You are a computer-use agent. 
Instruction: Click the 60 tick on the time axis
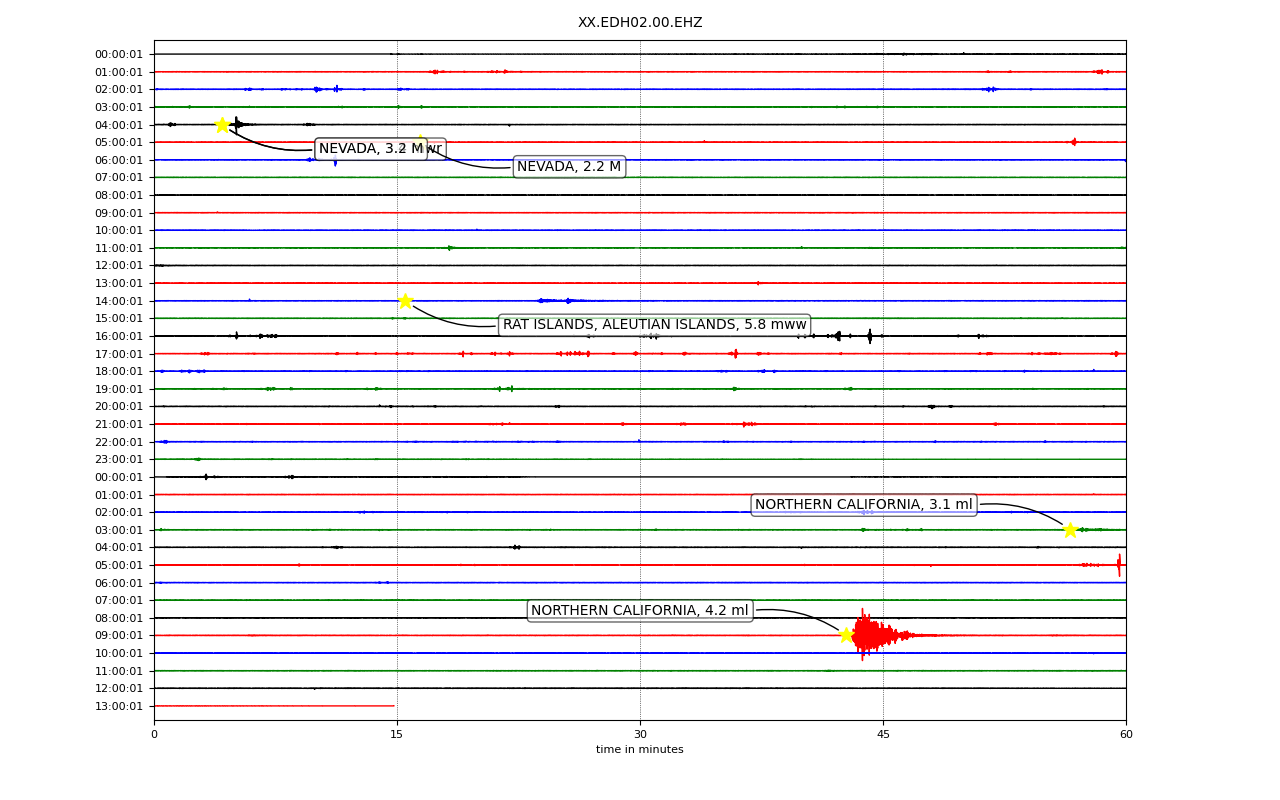(x=1126, y=735)
